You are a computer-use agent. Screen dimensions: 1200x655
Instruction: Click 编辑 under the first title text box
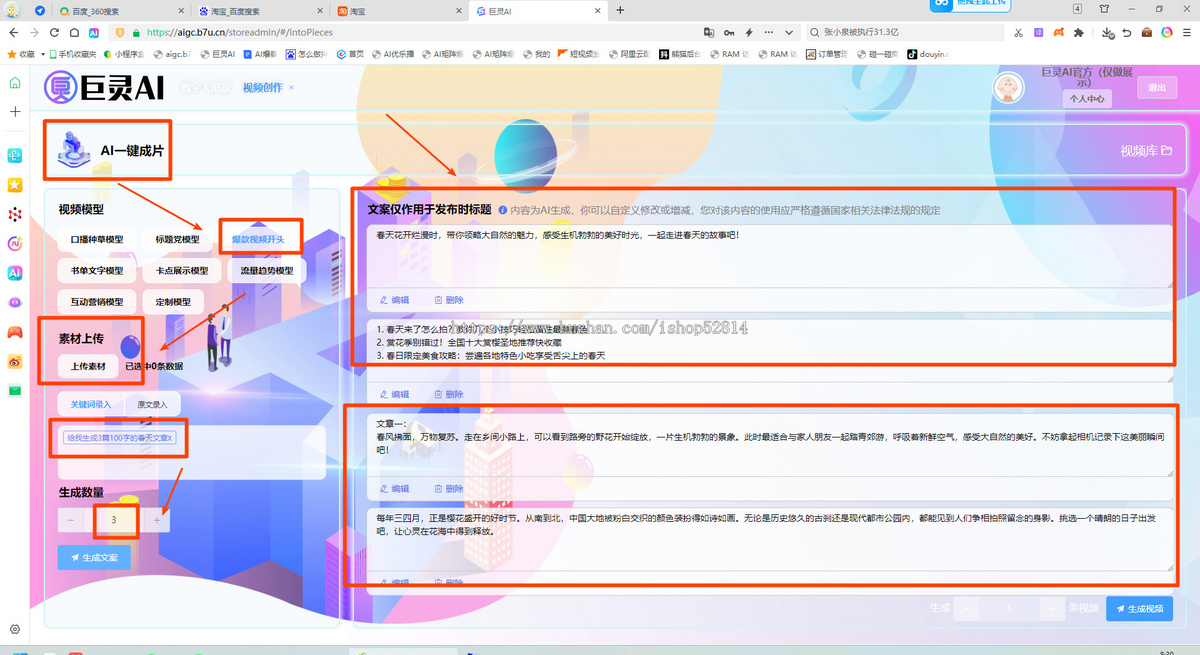coord(394,300)
